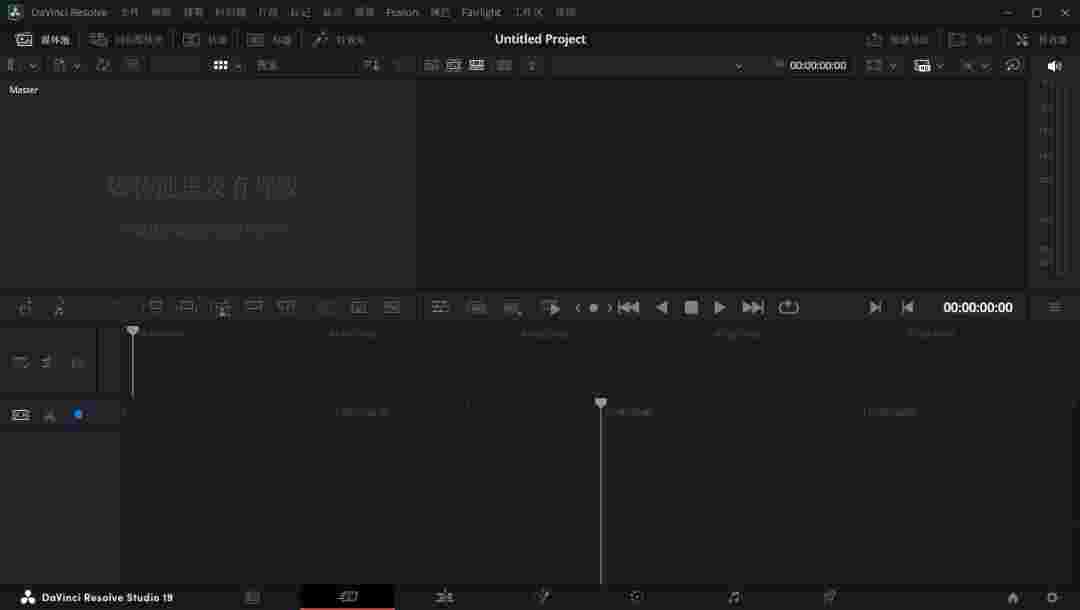Switch to the Edit page icon
The height and width of the screenshot is (610, 1080).
444,597
